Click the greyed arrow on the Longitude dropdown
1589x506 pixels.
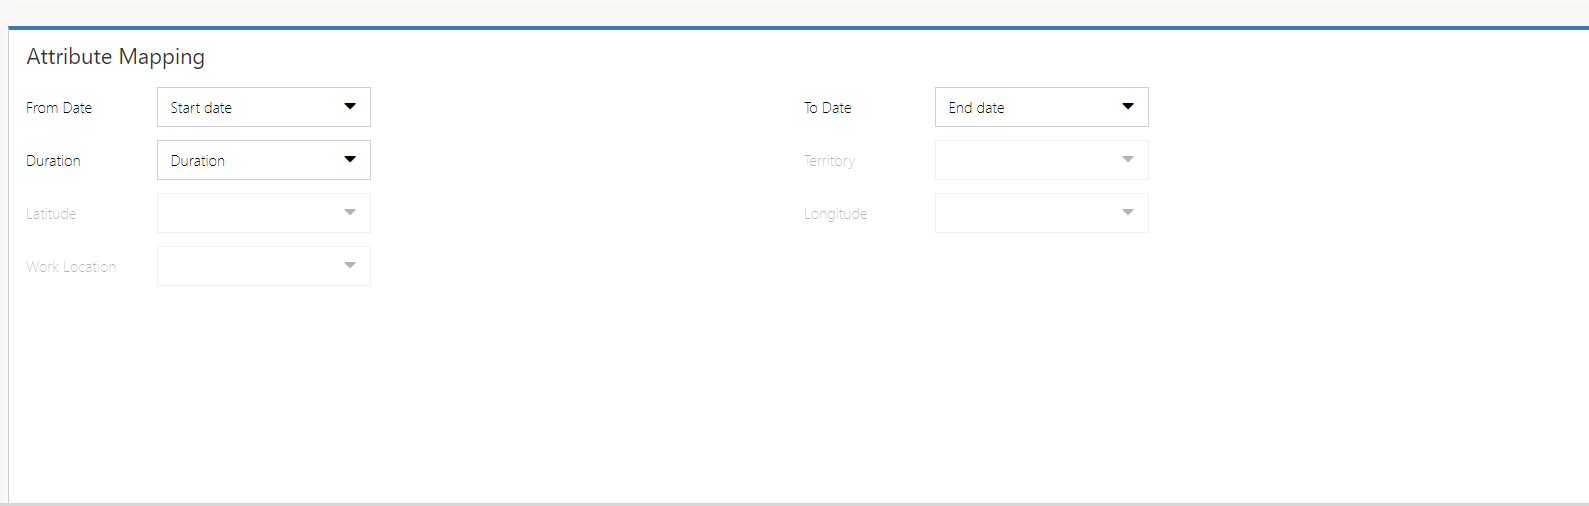(1128, 213)
